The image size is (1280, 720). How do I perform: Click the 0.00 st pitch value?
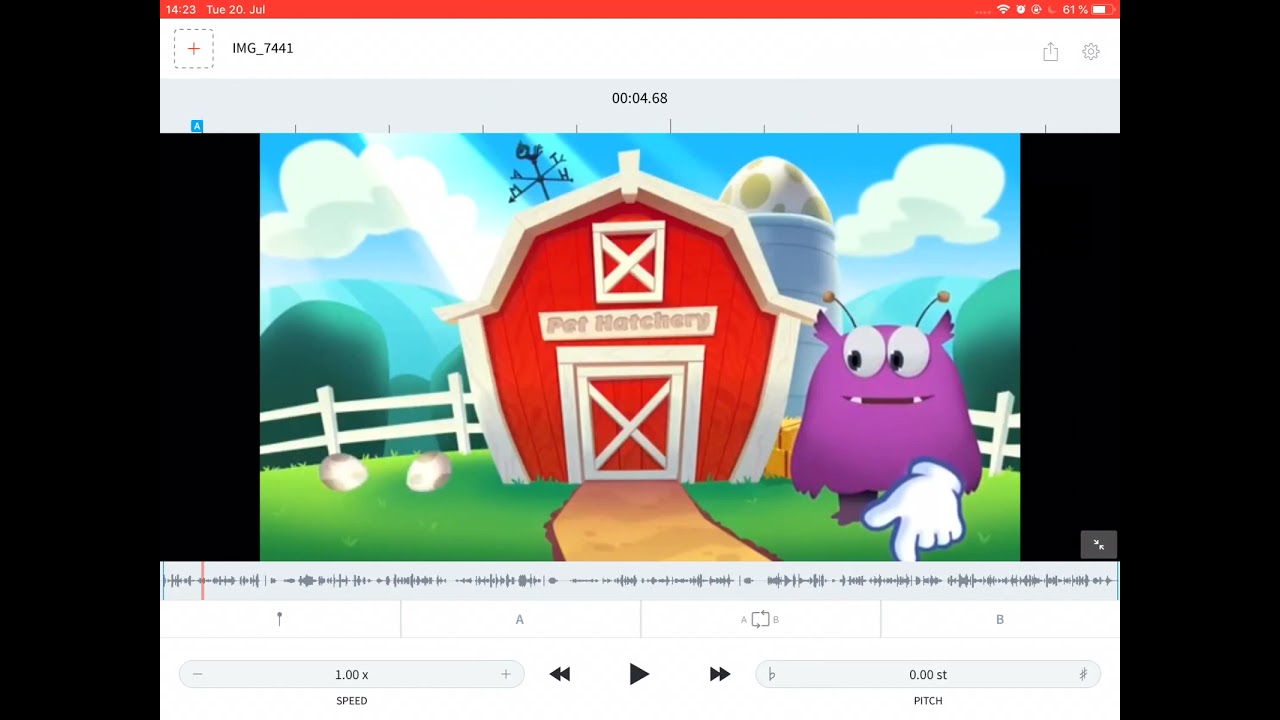[x=928, y=675]
